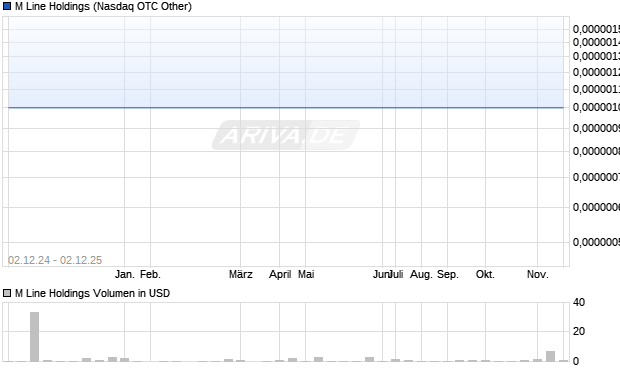Click the 'Sep.' axis label
This screenshot has height=371, width=620.
pos(448,274)
